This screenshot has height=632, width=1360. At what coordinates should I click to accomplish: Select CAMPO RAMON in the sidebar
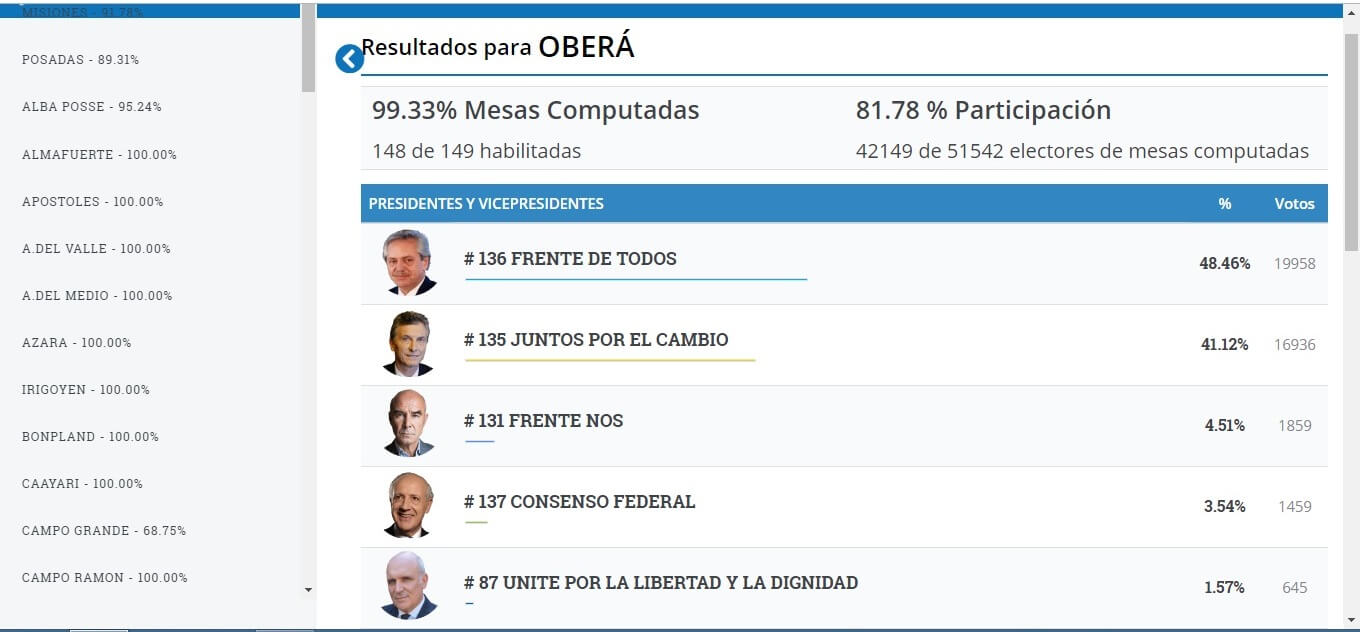(x=105, y=578)
